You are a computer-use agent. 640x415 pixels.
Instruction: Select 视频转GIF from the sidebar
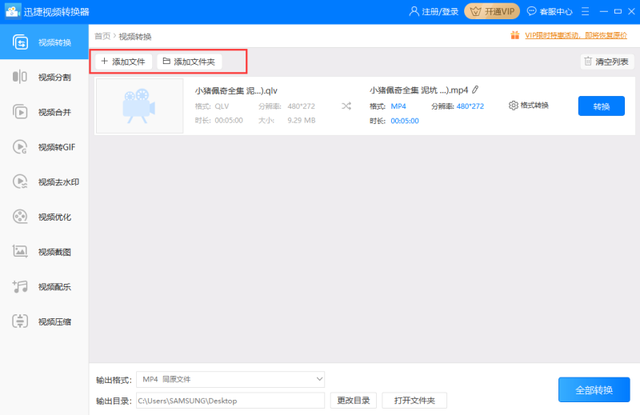click(x=44, y=147)
